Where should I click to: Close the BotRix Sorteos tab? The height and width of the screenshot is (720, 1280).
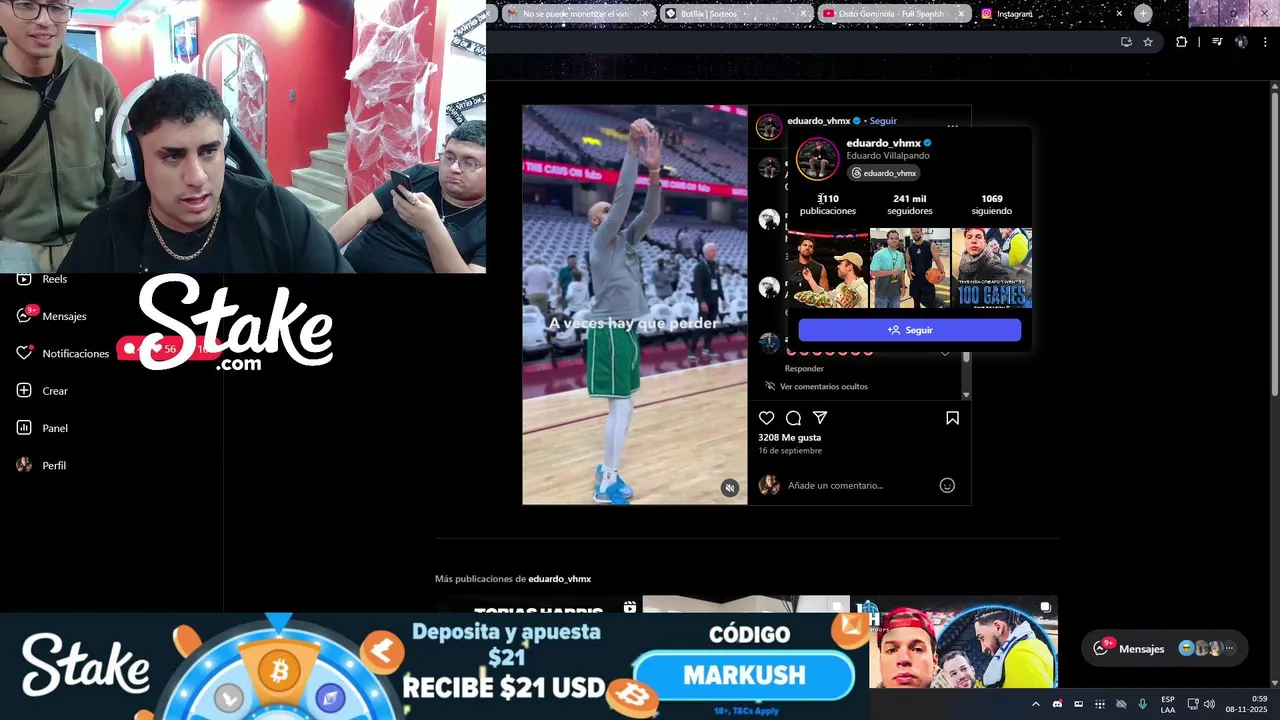(803, 14)
